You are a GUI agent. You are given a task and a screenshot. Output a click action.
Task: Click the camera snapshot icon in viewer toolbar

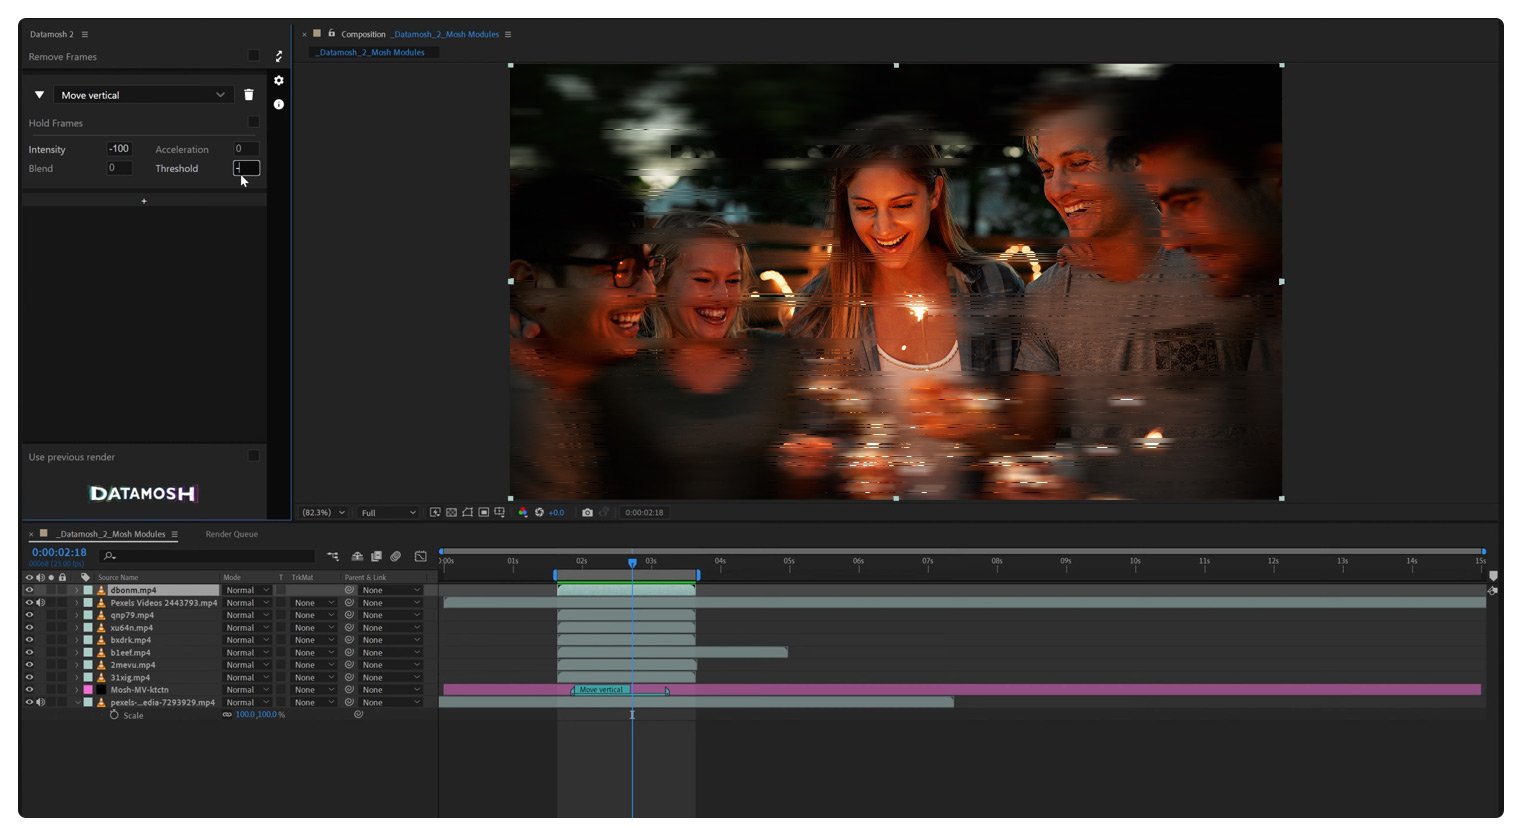point(588,512)
